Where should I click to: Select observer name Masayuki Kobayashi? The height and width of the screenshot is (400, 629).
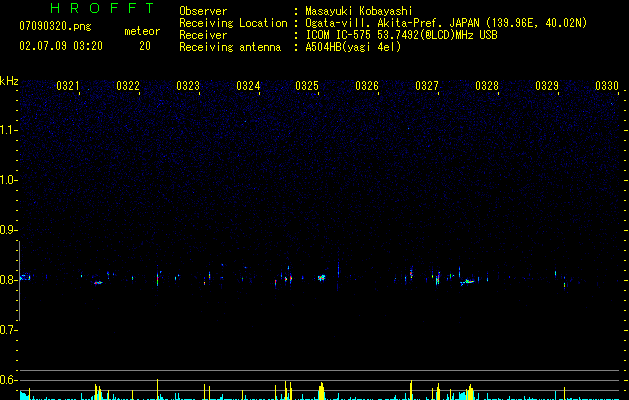[359, 11]
